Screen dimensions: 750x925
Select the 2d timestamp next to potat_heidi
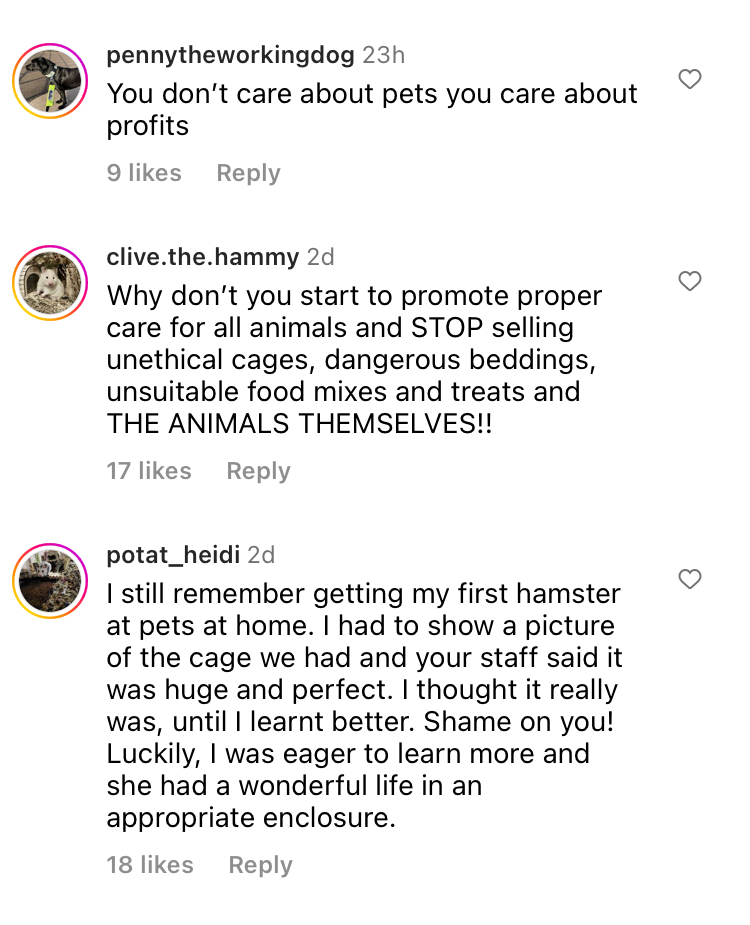pos(261,554)
